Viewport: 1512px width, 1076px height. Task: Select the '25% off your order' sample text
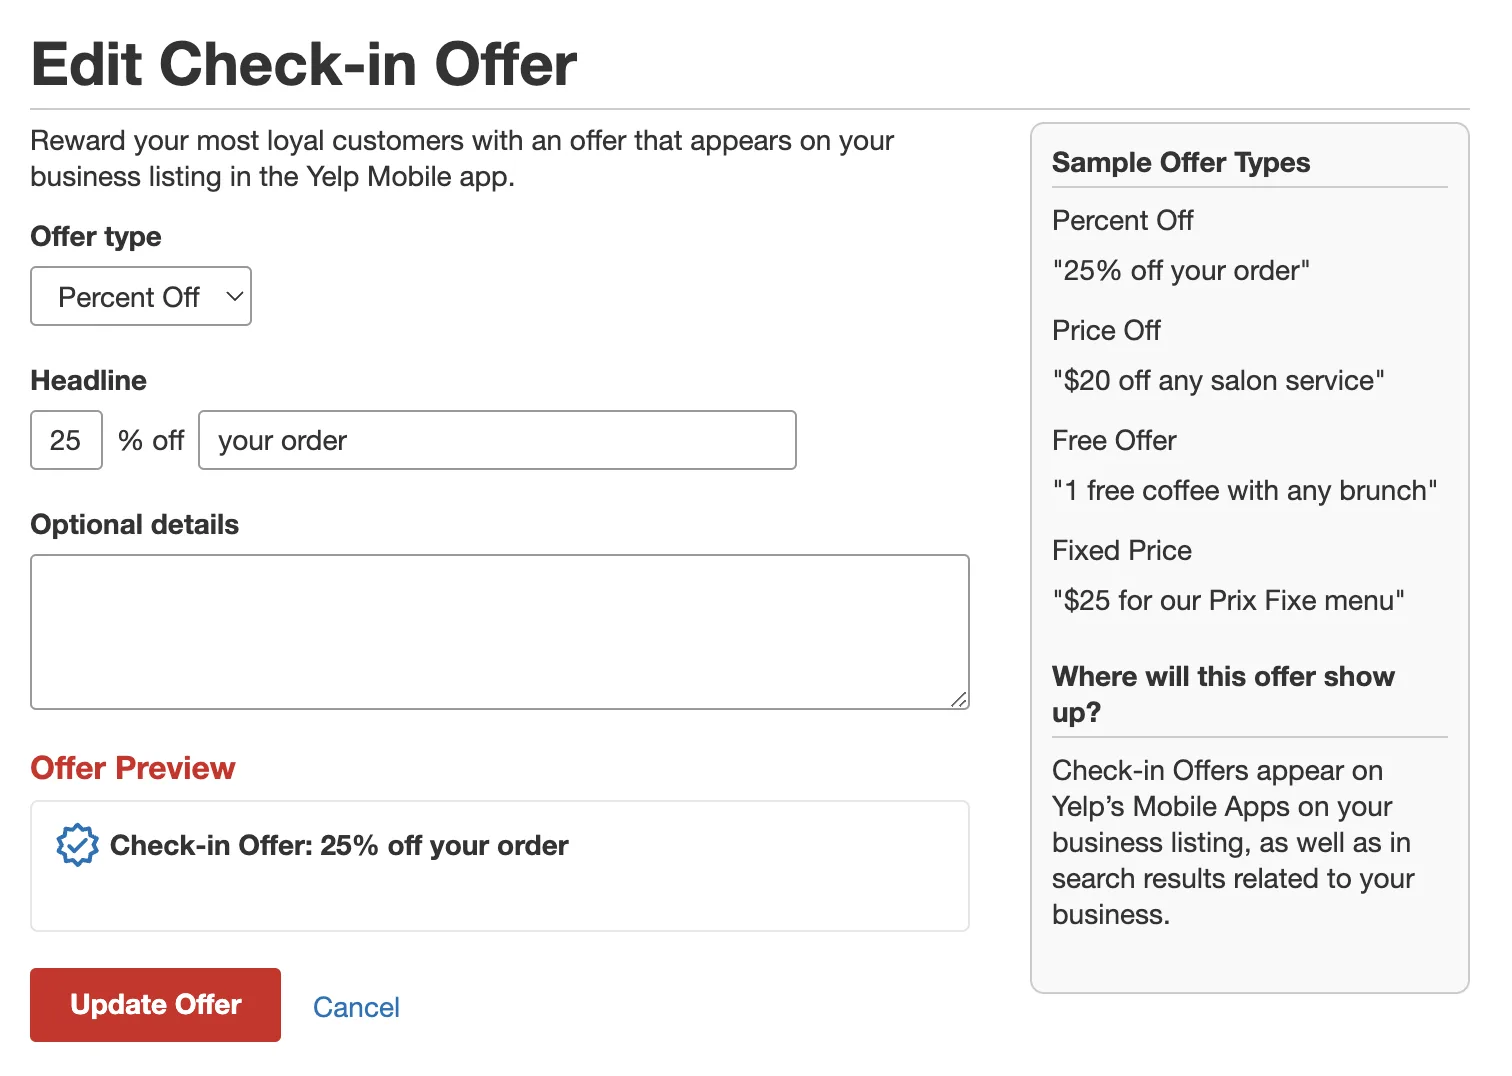(x=1181, y=271)
